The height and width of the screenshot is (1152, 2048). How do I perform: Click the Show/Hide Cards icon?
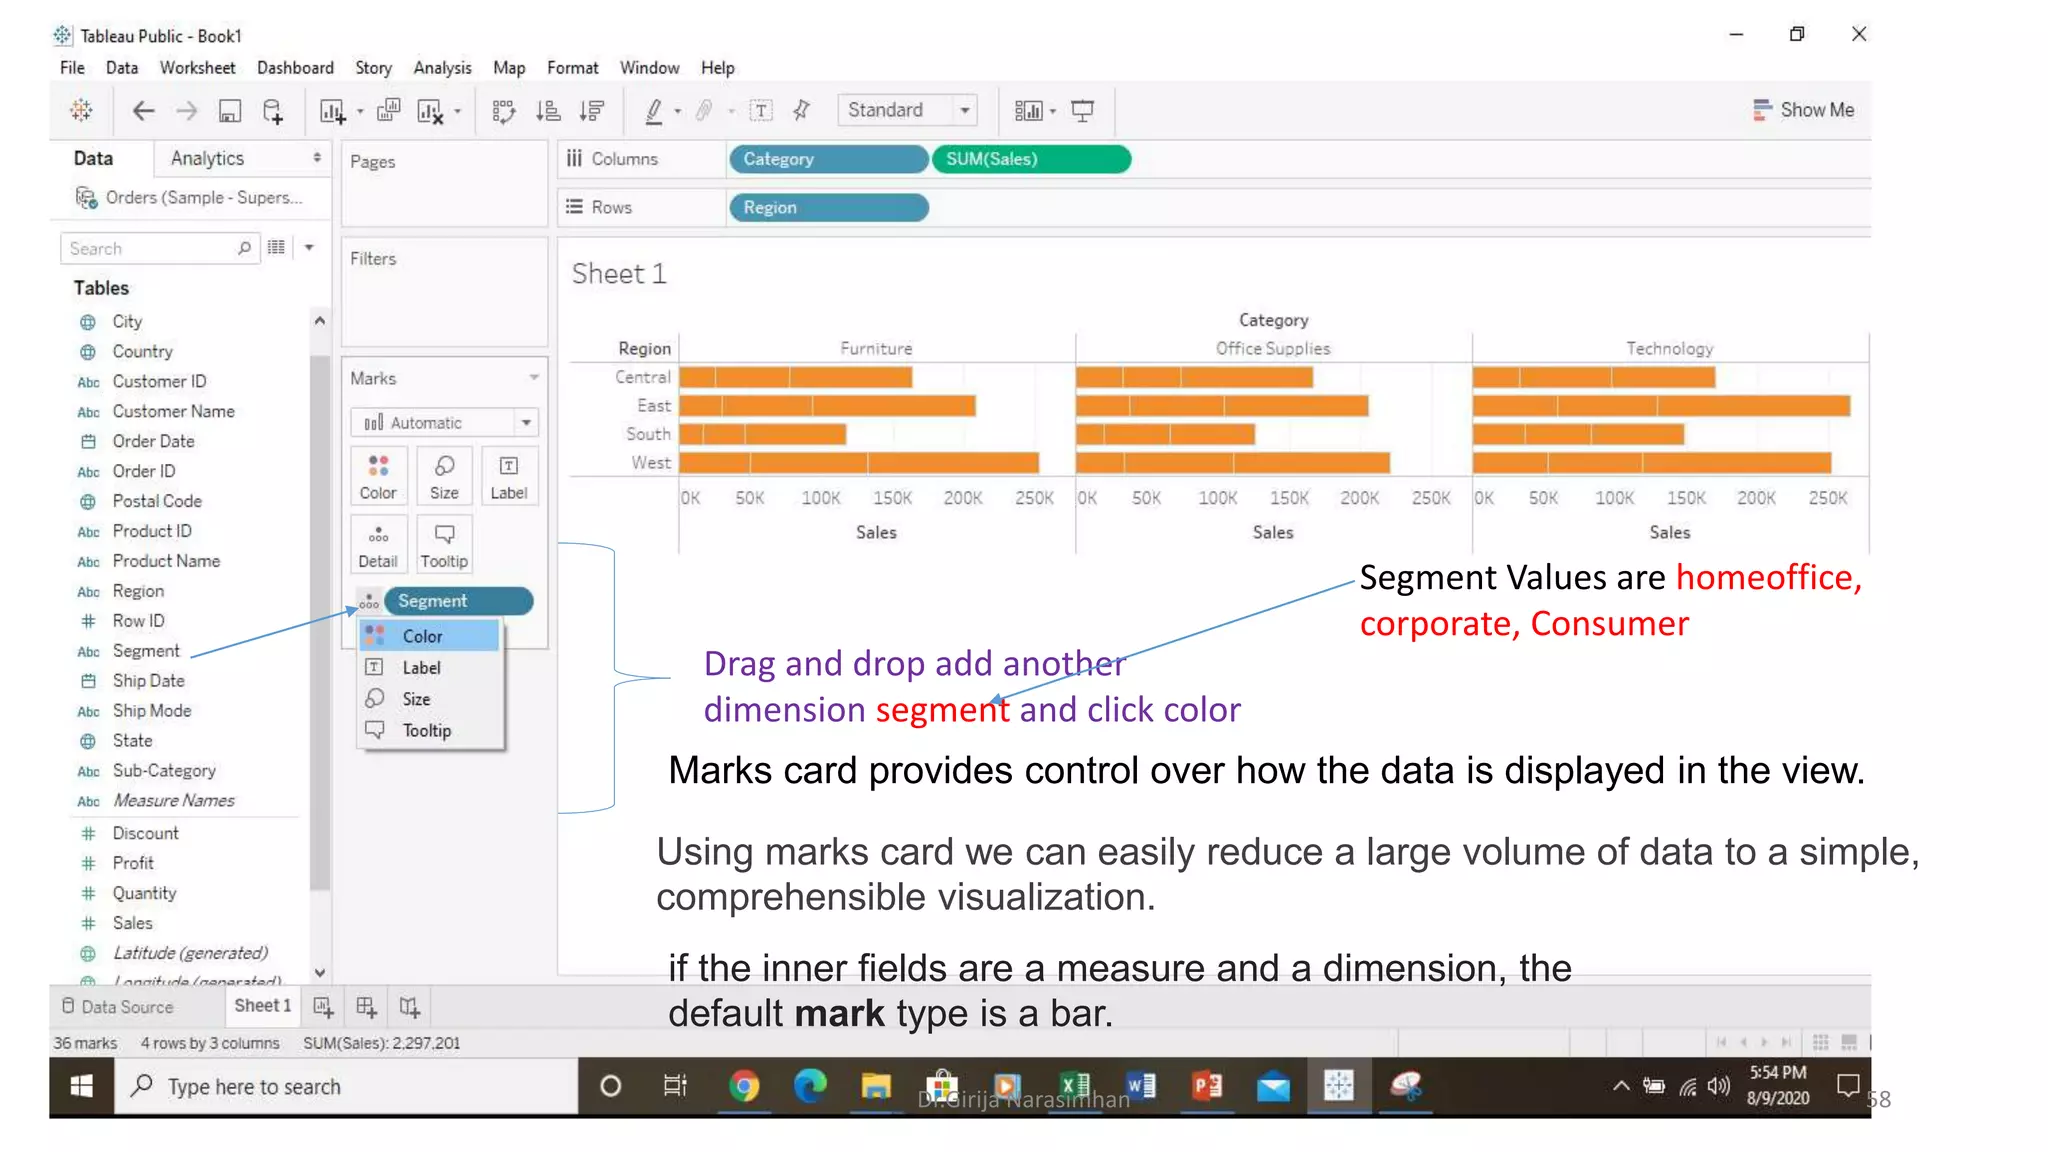coord(1029,111)
